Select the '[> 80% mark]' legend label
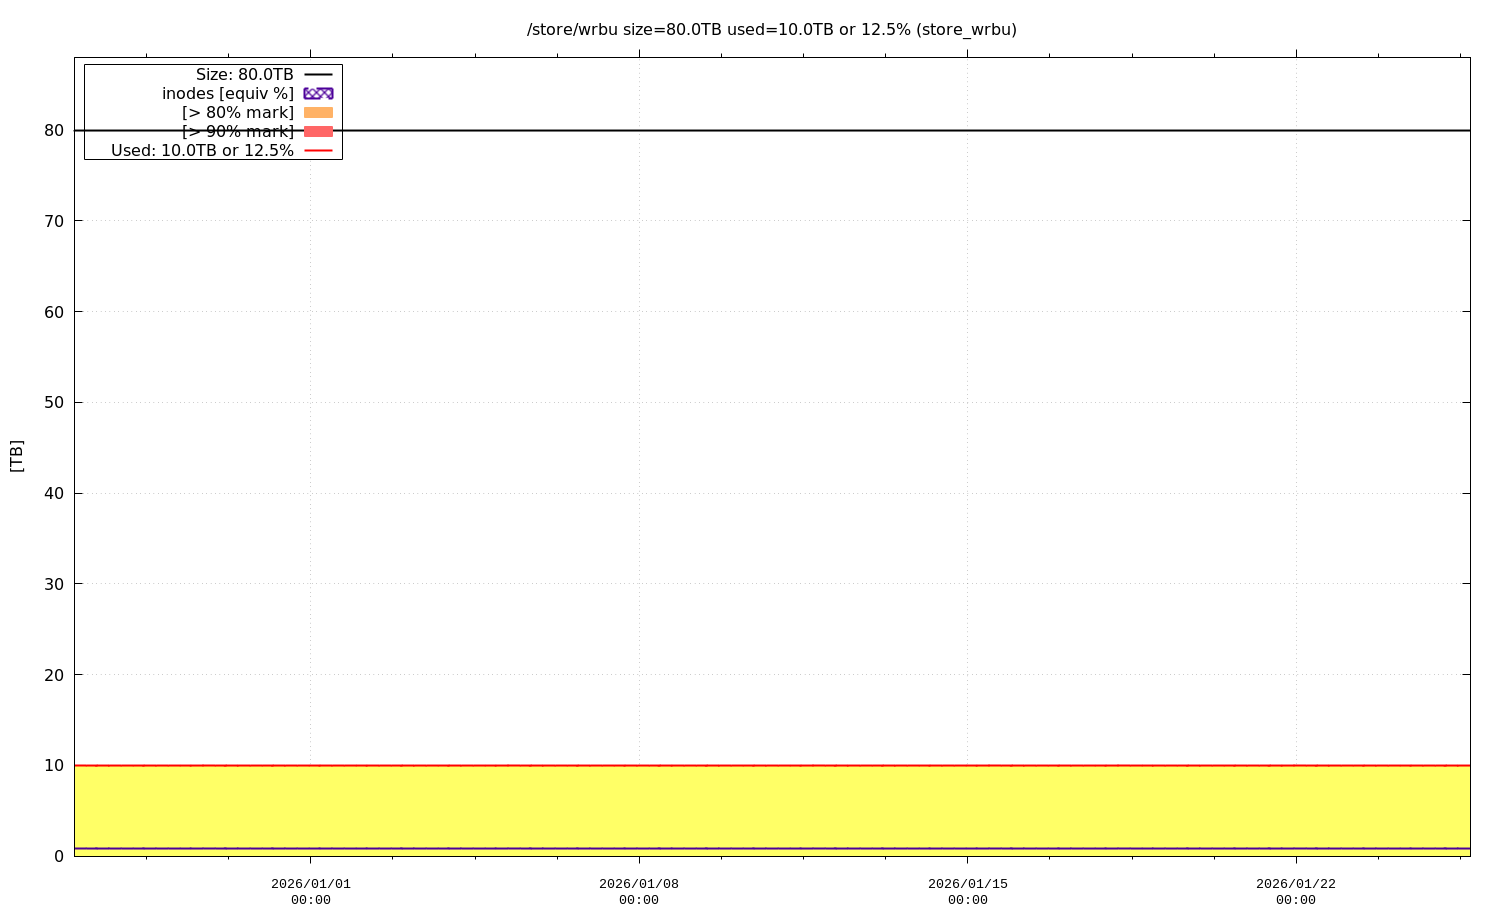 pos(238,113)
